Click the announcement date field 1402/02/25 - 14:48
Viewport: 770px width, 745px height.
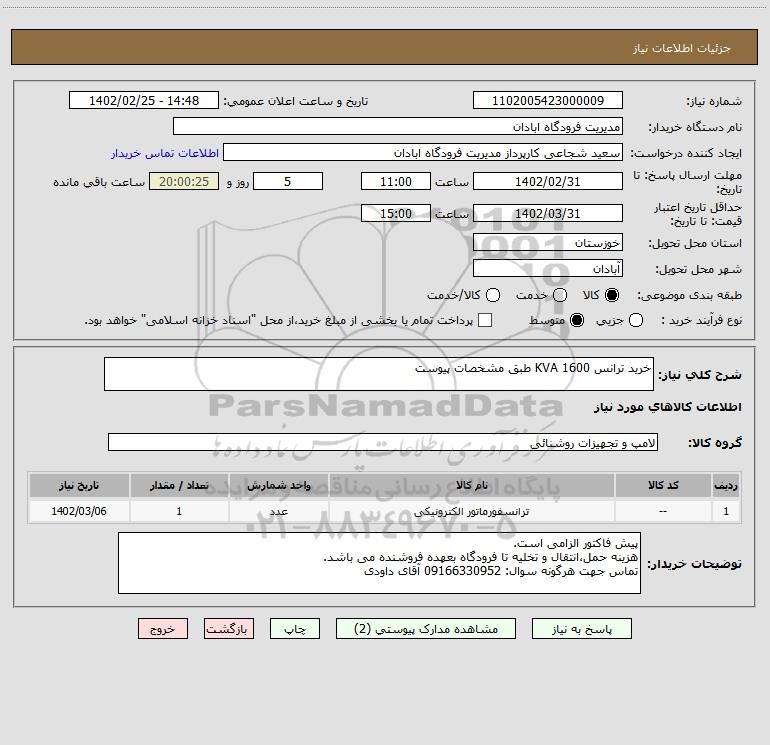[x=144, y=100]
